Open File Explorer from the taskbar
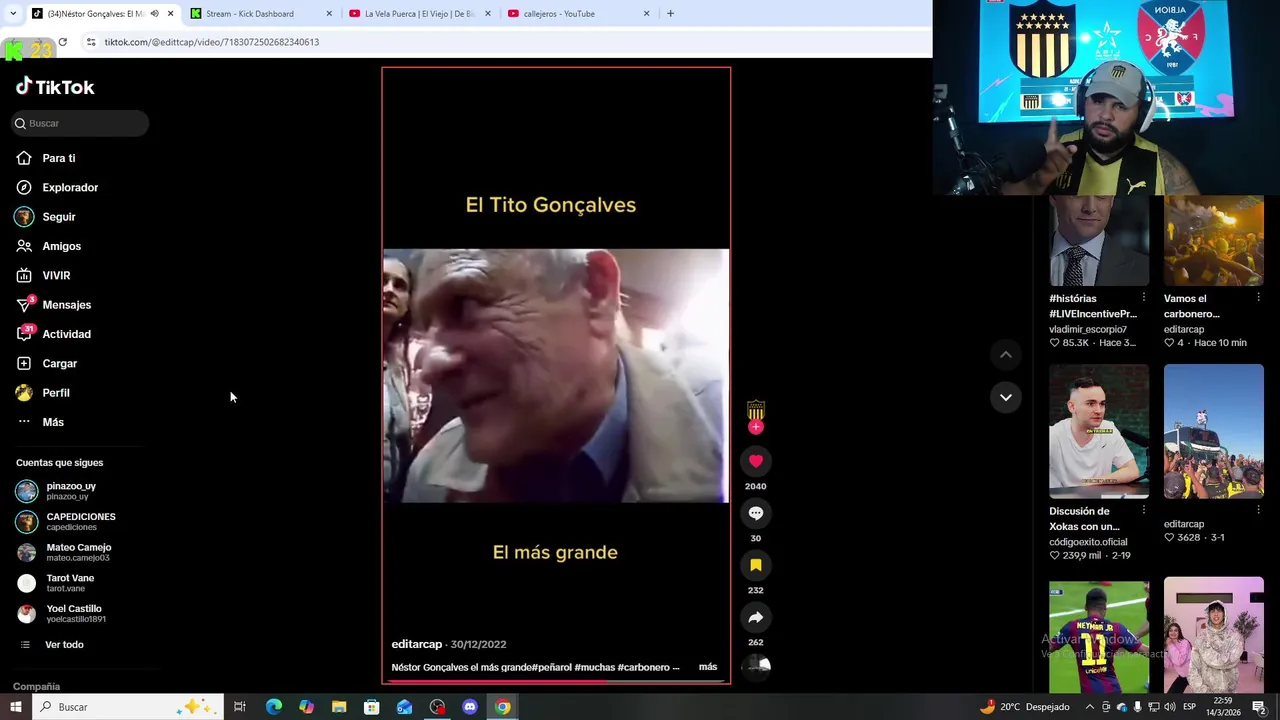The height and width of the screenshot is (720, 1280). 339,707
